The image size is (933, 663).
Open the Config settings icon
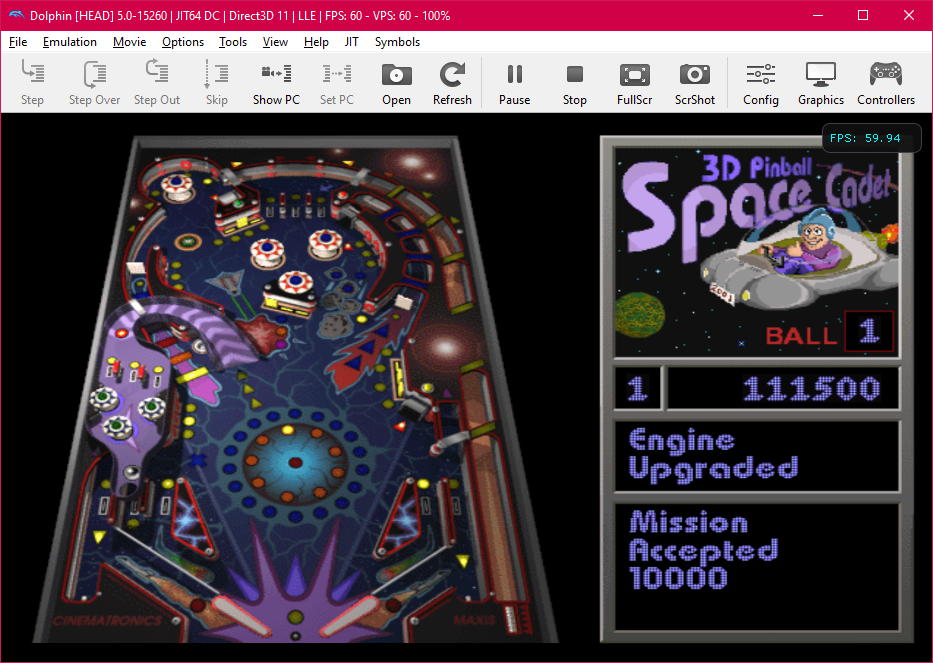click(x=760, y=74)
